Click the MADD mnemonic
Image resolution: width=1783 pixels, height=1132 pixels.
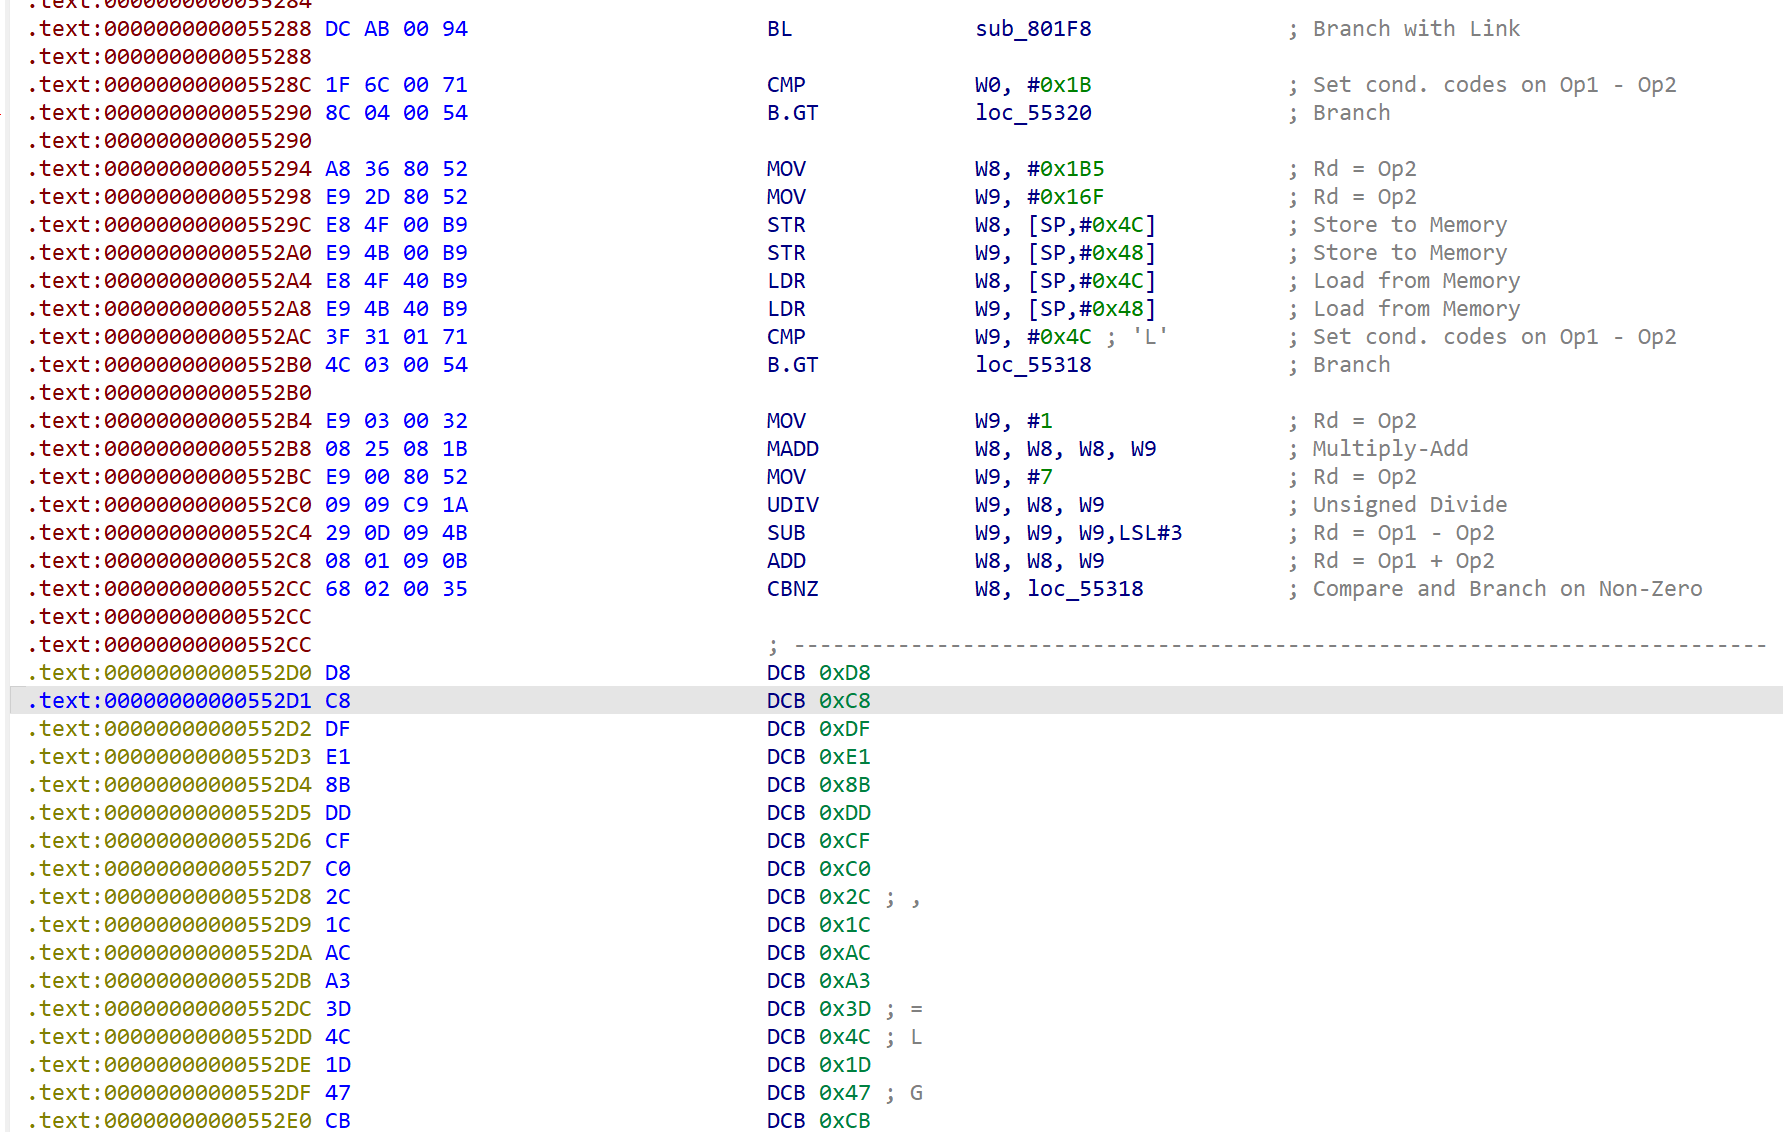tap(792, 449)
